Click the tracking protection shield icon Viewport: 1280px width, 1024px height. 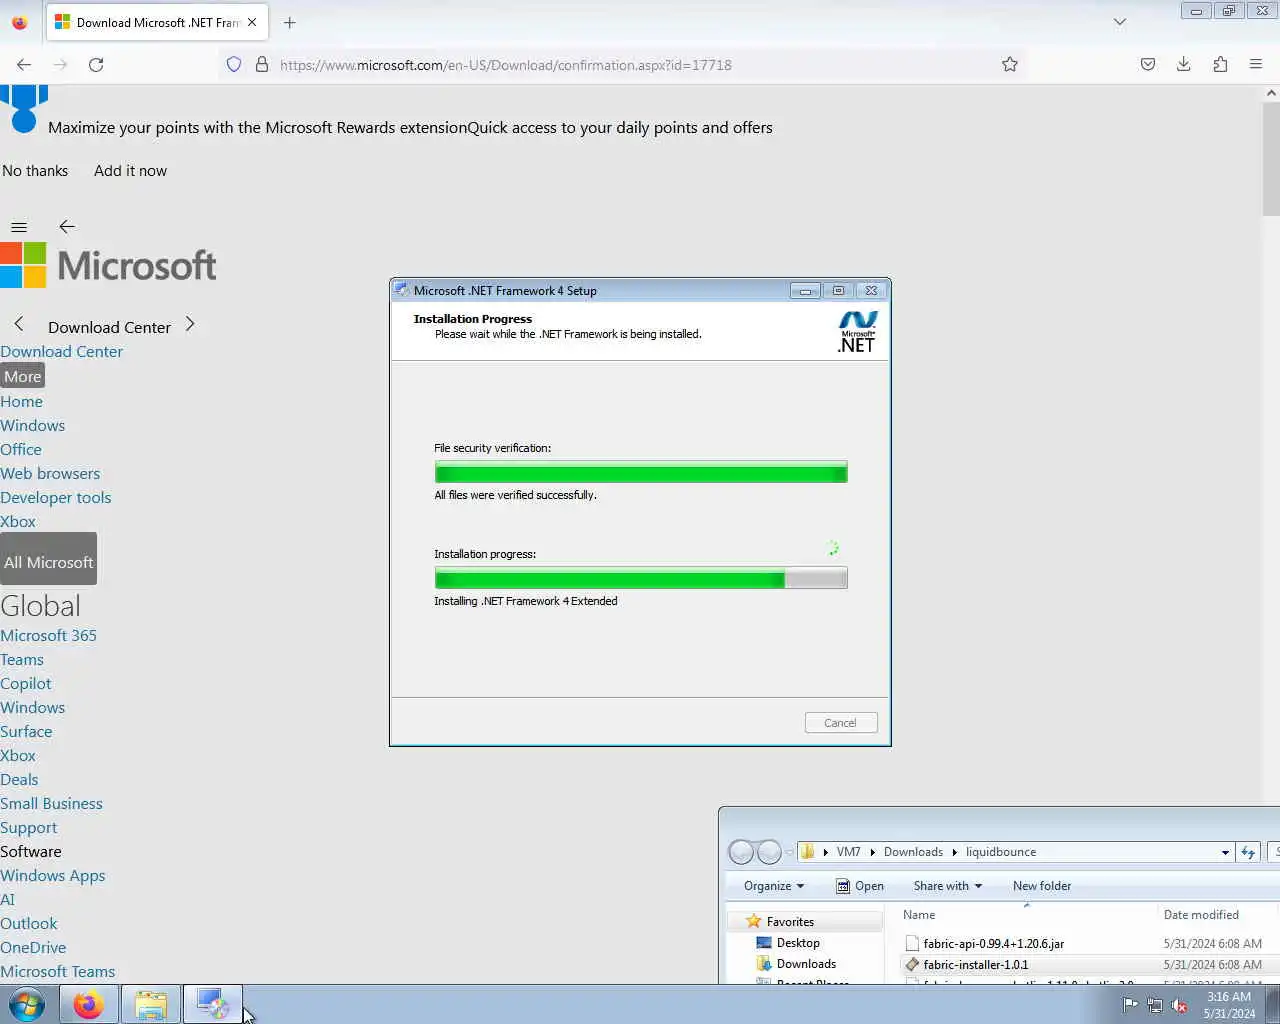[234, 64]
